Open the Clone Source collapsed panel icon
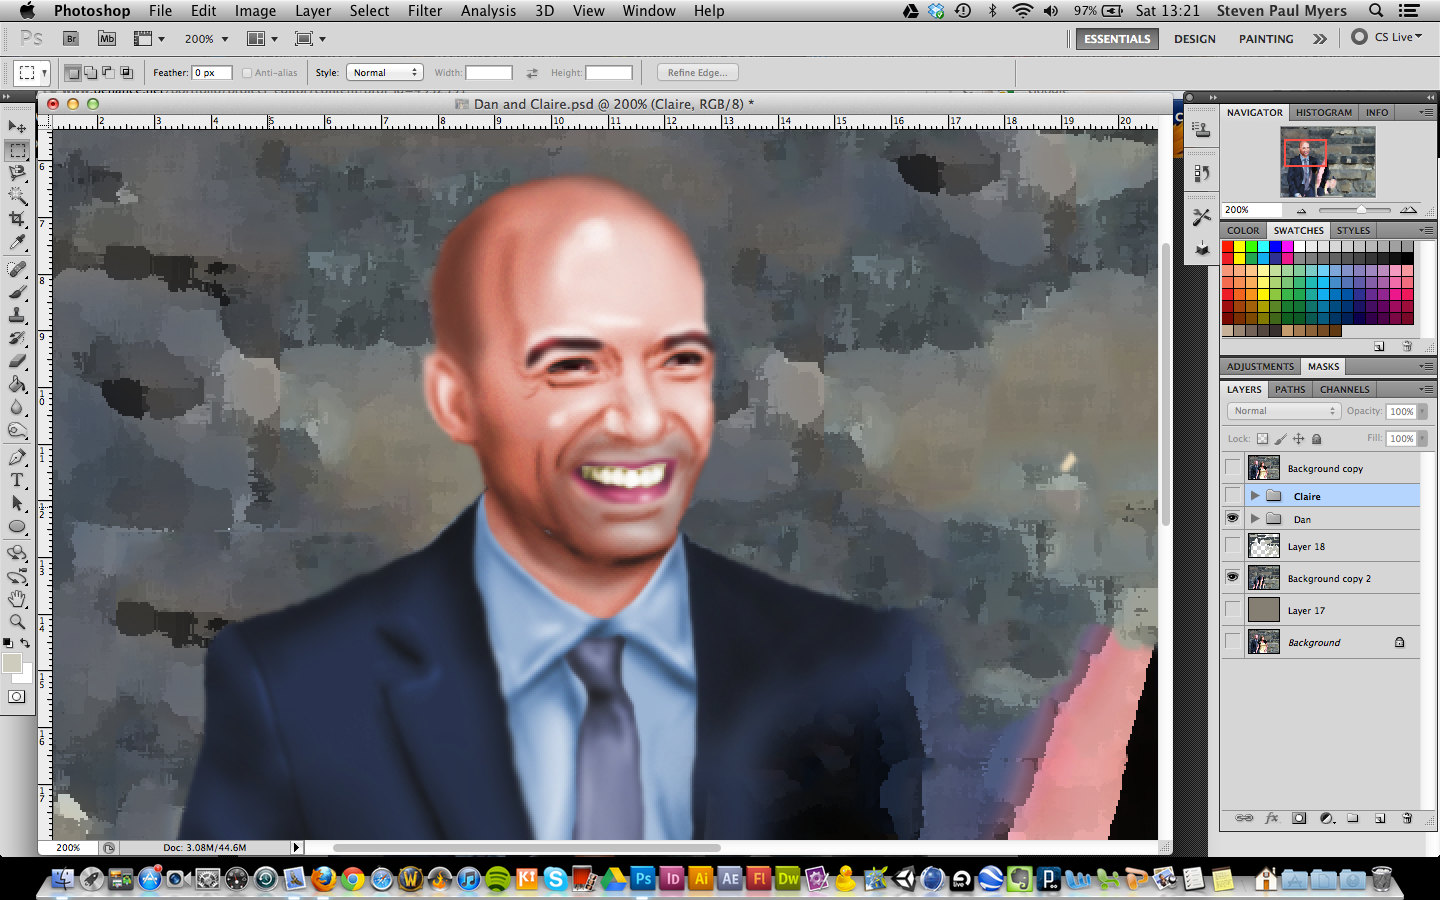 (x=1202, y=131)
